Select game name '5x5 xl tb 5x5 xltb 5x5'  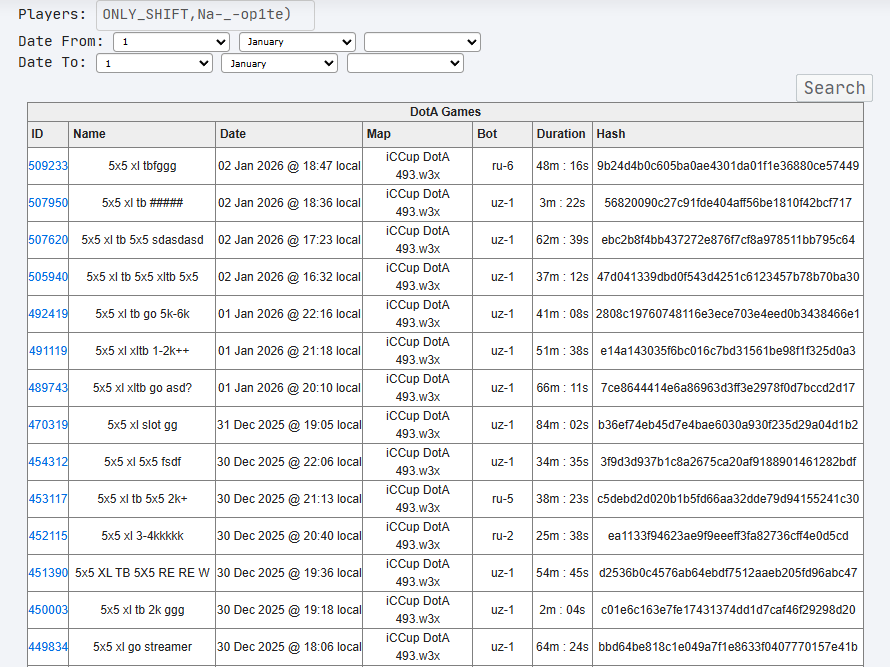142,277
